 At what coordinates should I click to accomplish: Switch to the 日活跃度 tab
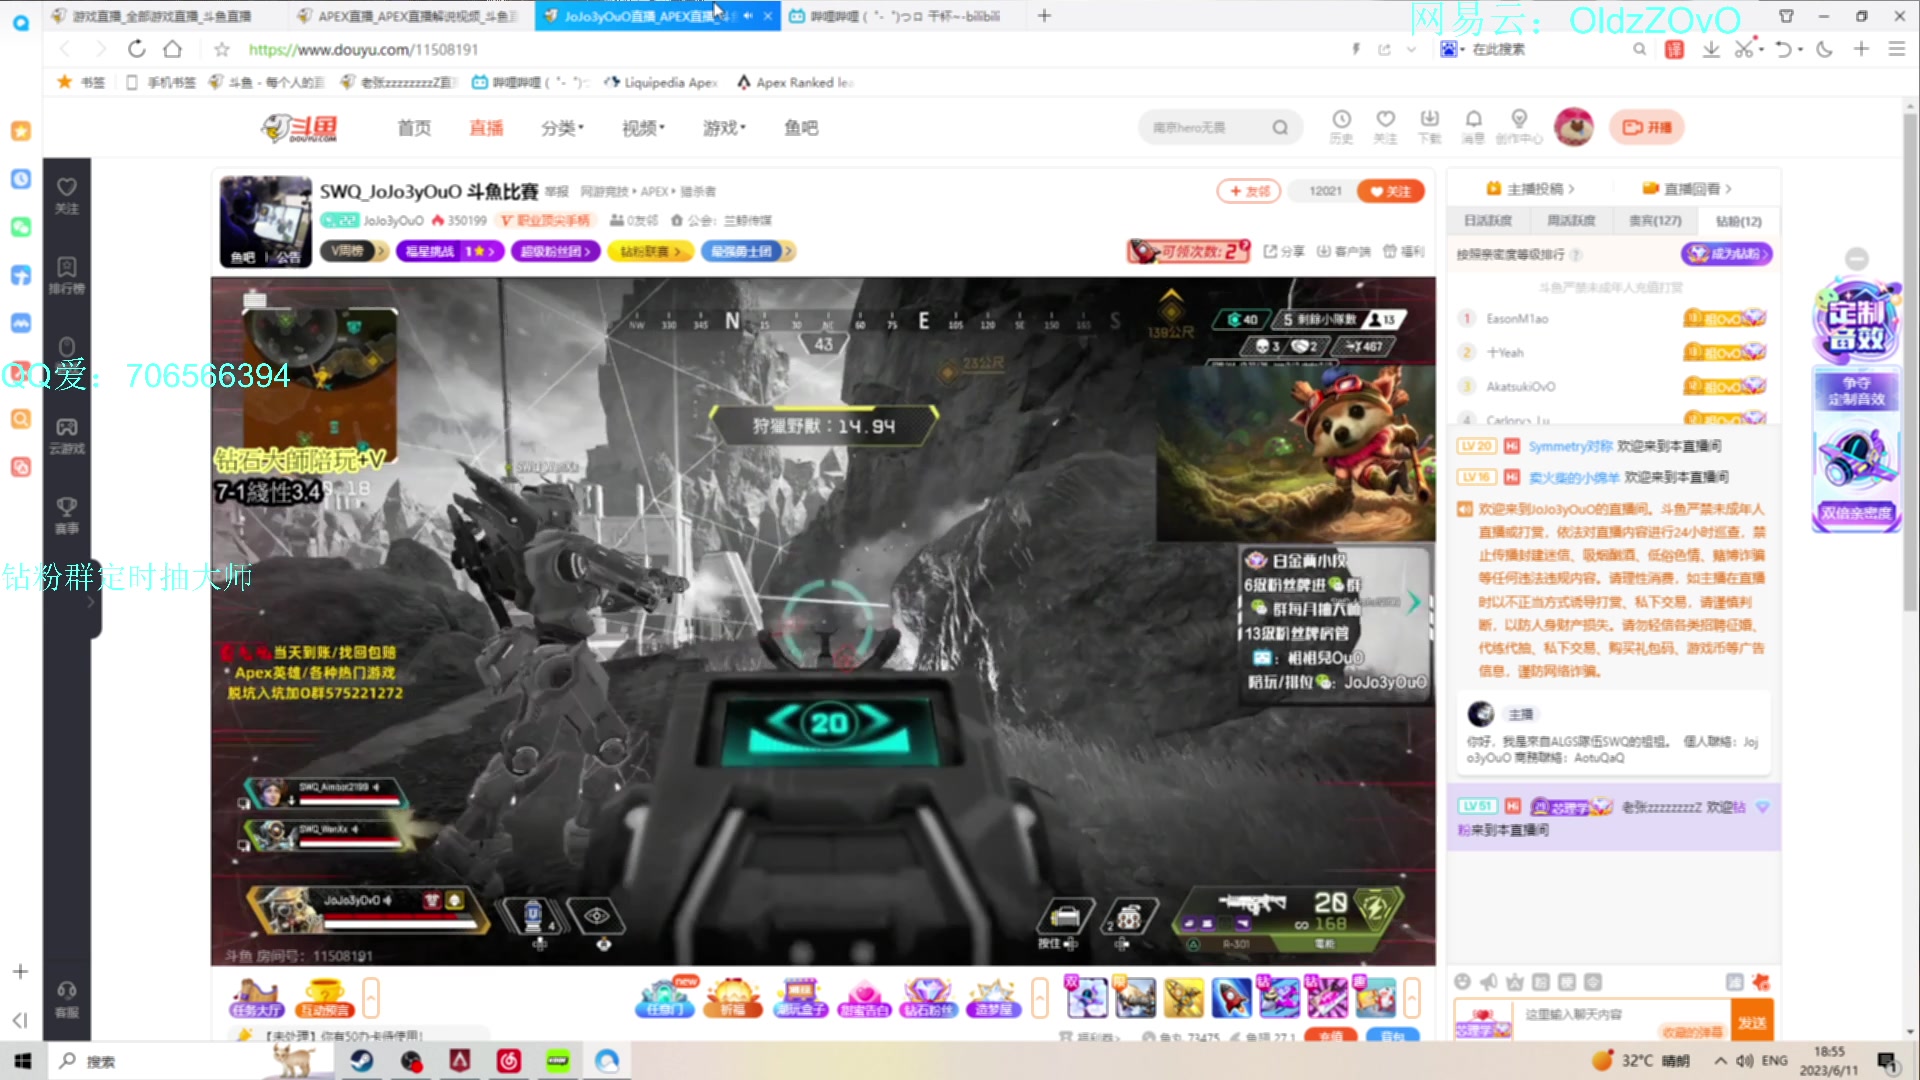(1488, 221)
